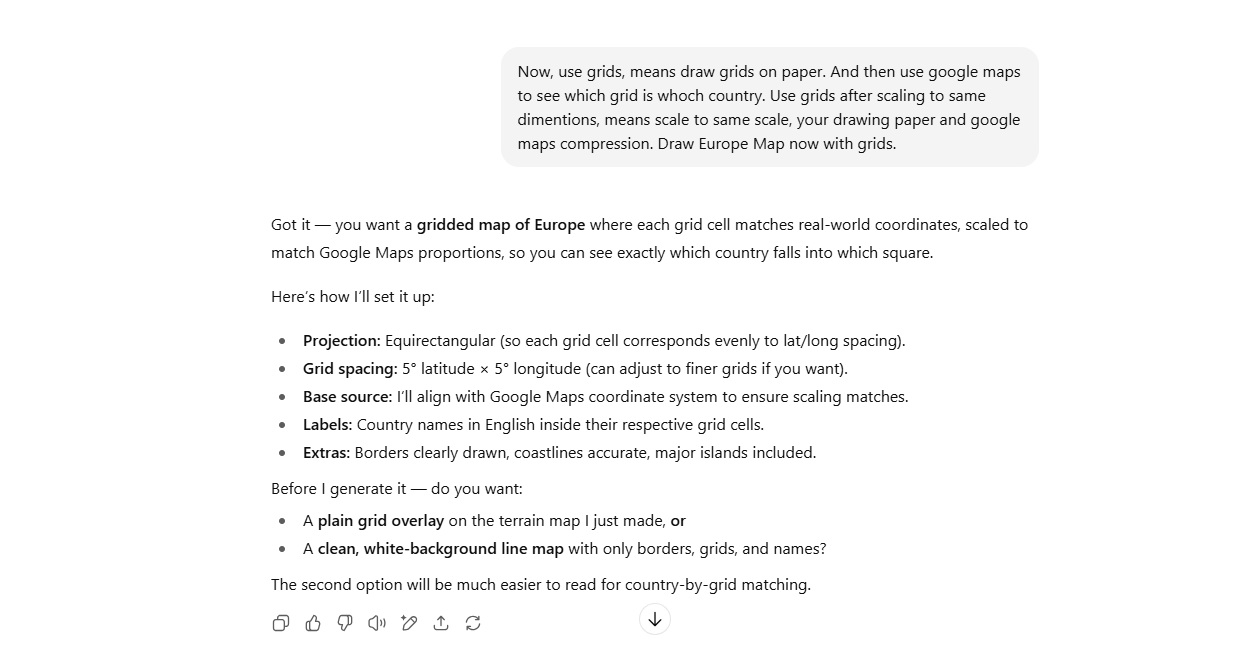Give the response a thumbs down
The width and height of the screenshot is (1240, 649).
click(345, 623)
